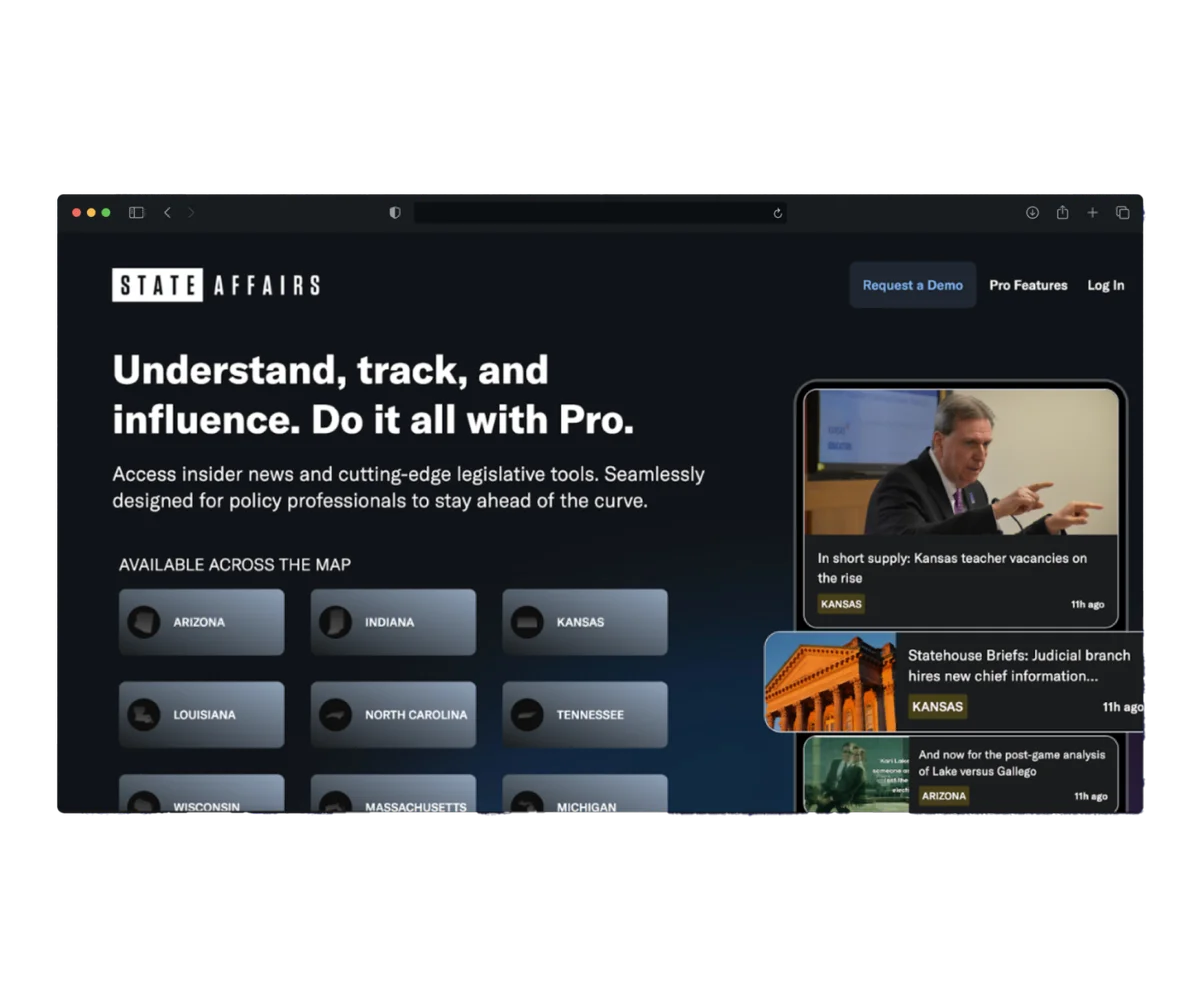Screen dimensions: 1200x1007
Task: Open a new tab with plus icon
Action: pos(1092,213)
